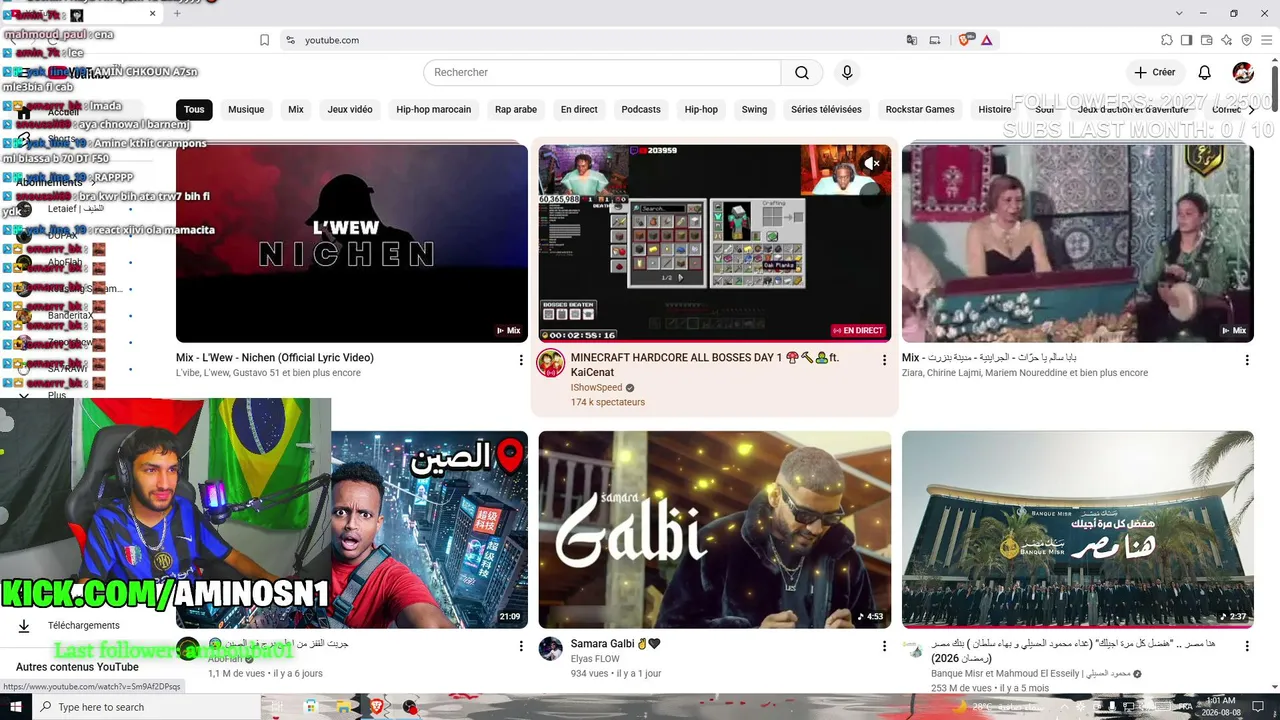Open Elyas FLOW channel avatar
Viewport: 1280px width, 720px height.
[x=551, y=649]
